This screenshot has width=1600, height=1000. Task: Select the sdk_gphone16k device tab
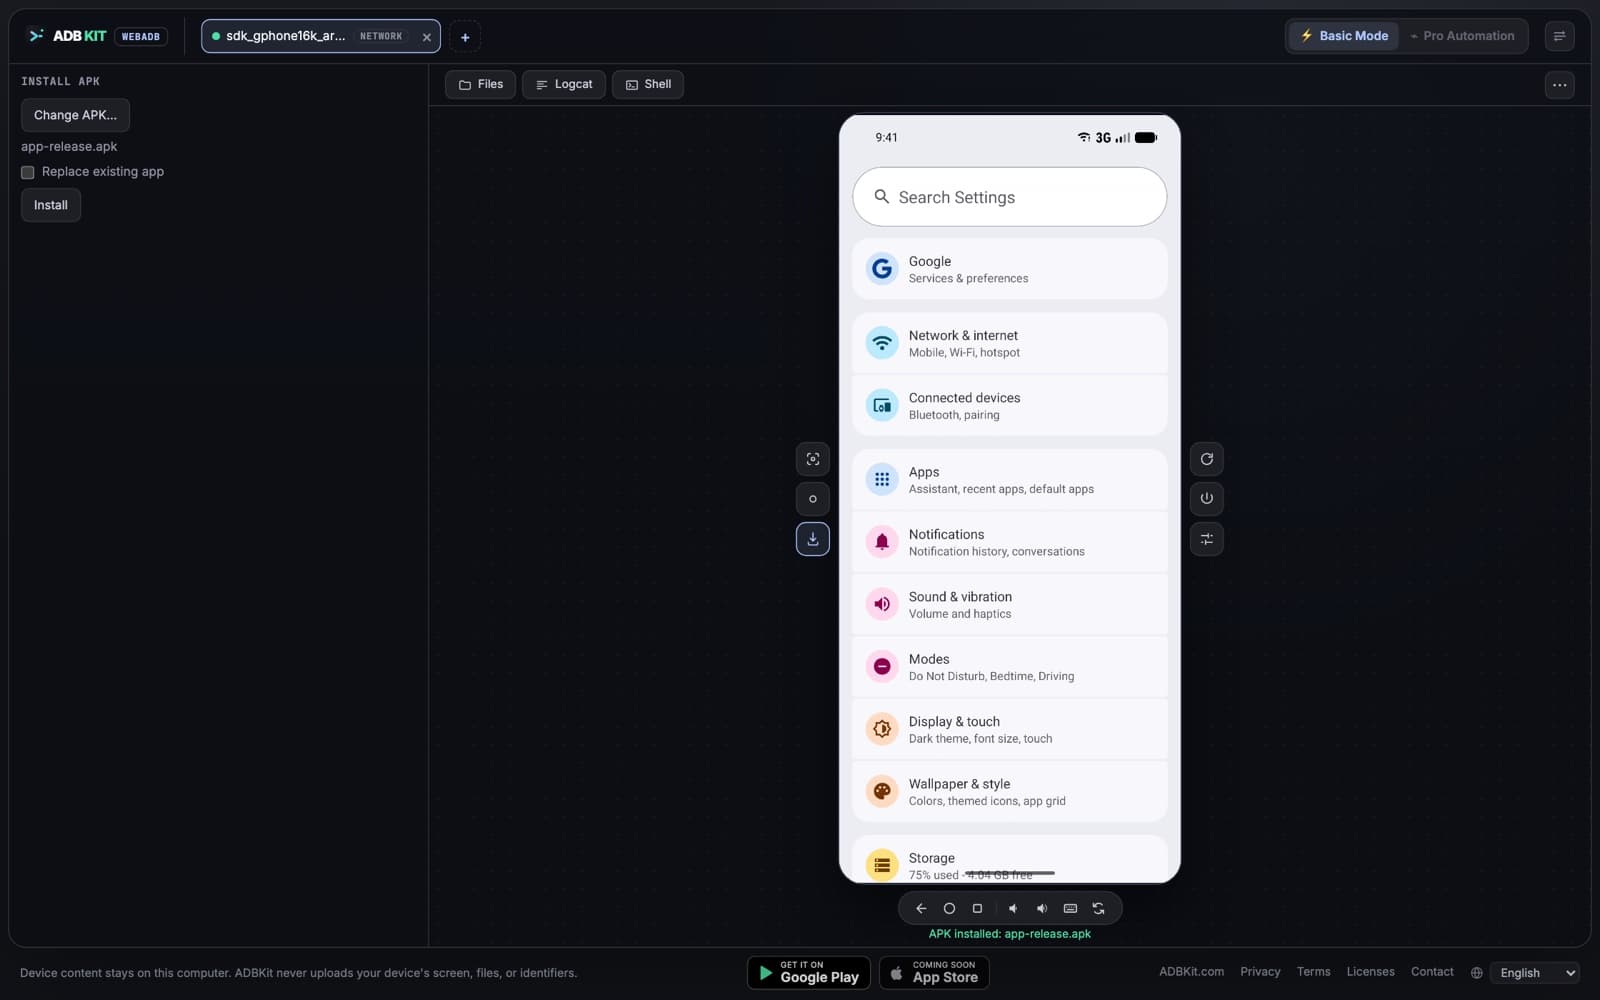click(x=320, y=36)
